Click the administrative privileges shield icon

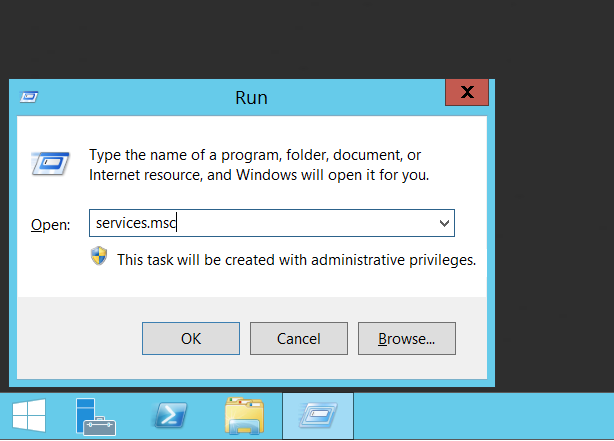point(99,257)
